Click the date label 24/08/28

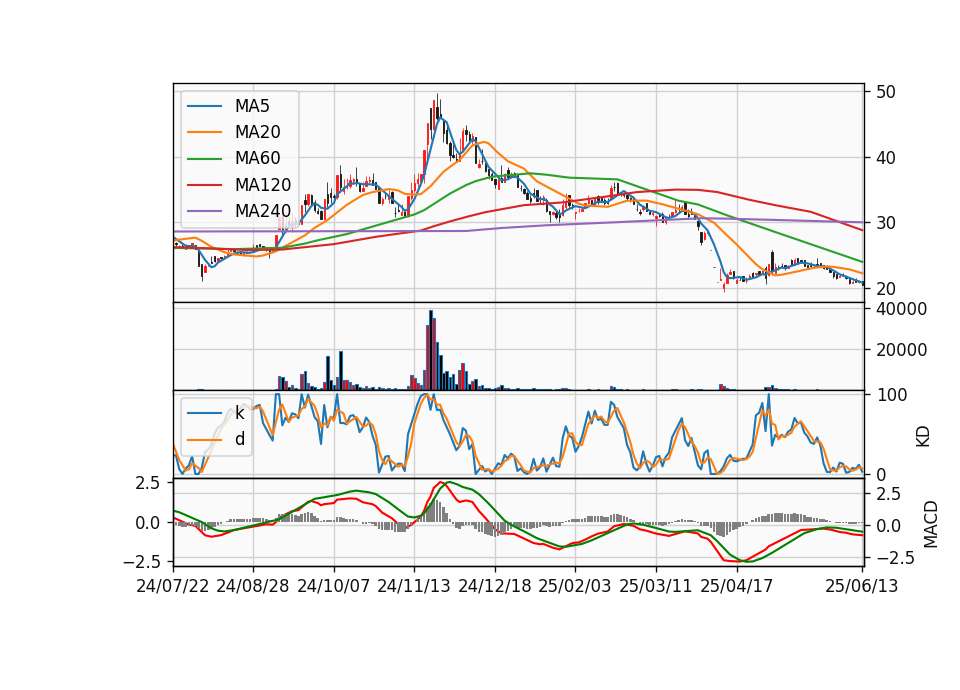[x=253, y=586]
